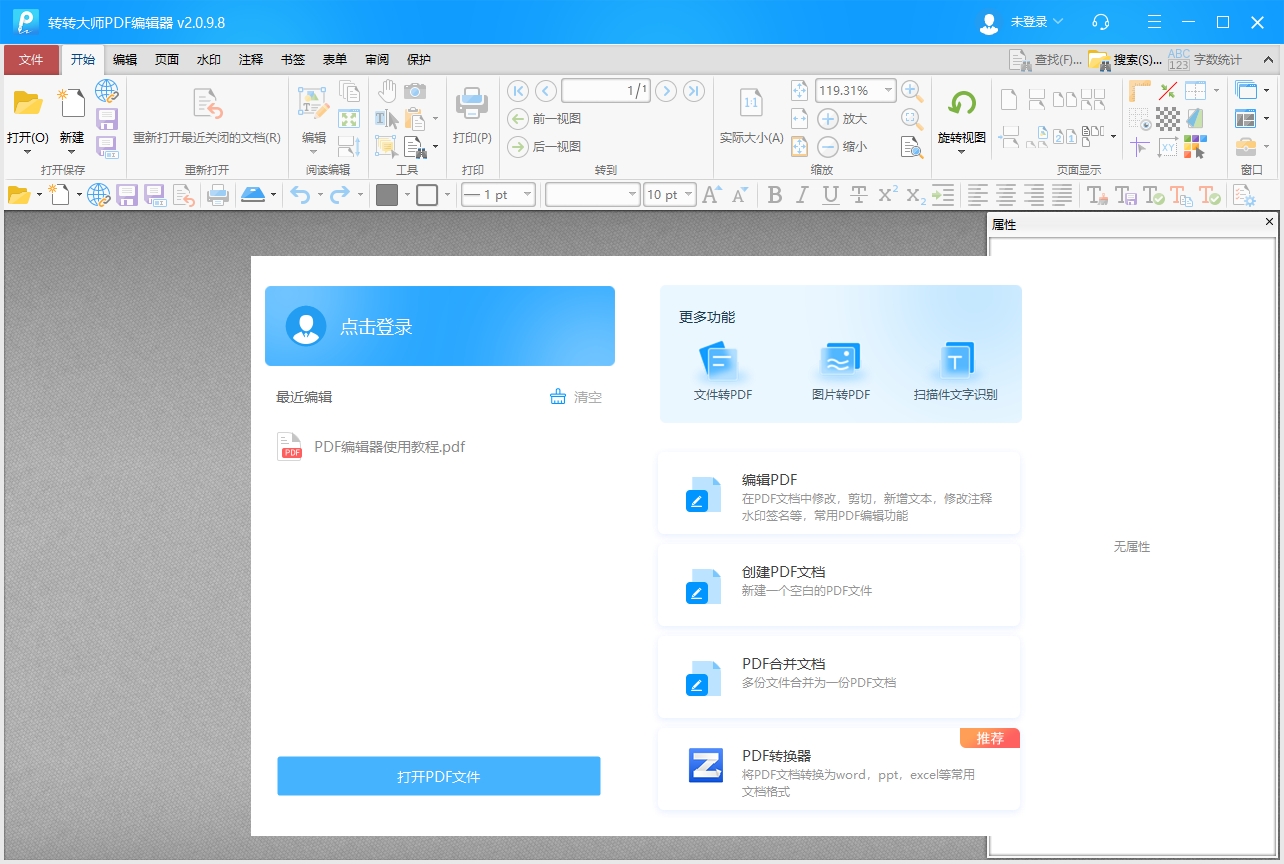The height and width of the screenshot is (864, 1284).
Task: Switch to the 水印 ribbon tab
Action: 209,60
